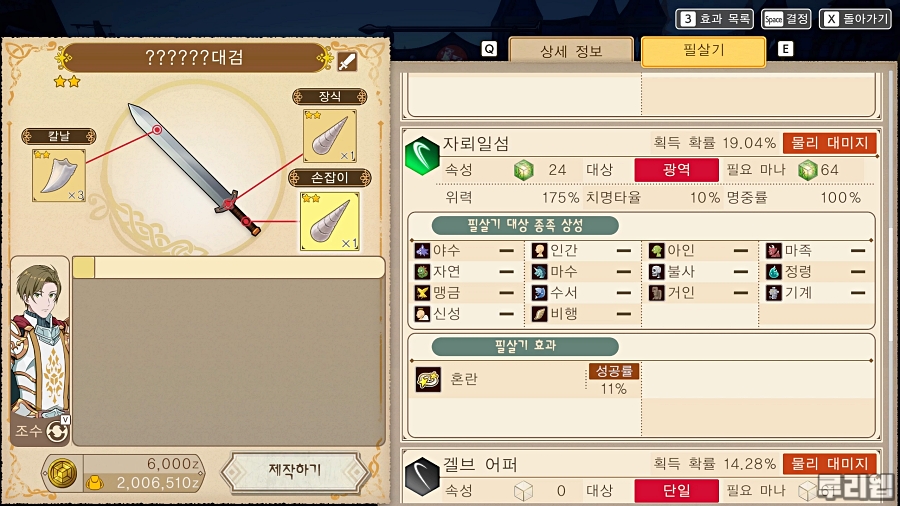Select the 칼날 blade material slot

[x=59, y=176]
